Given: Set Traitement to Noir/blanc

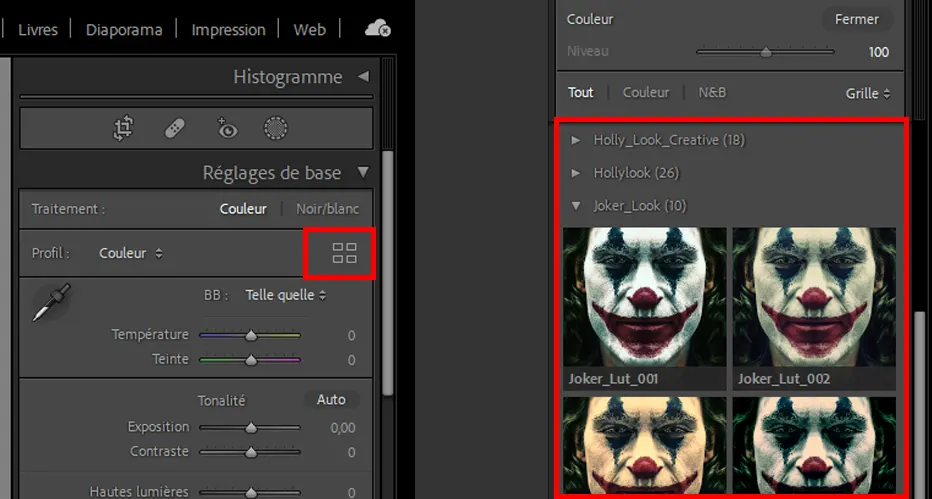Looking at the screenshot, I should pyautogui.click(x=328, y=209).
